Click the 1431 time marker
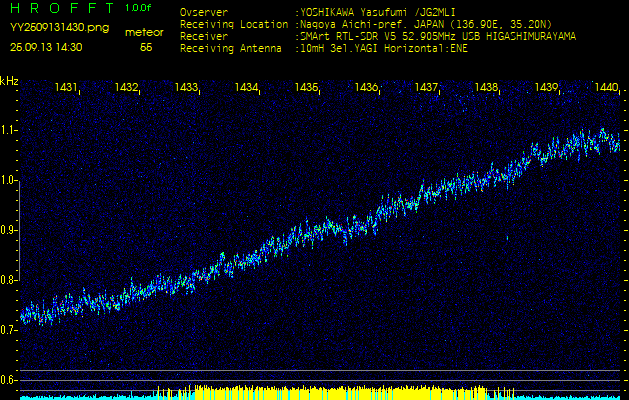Viewport: 629px width, 400px height. click(67, 88)
